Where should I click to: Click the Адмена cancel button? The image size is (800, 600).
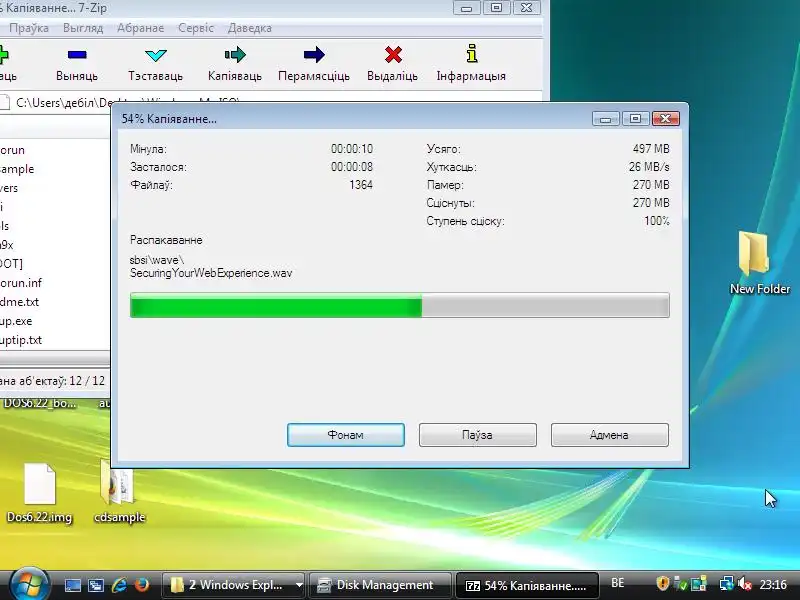(610, 435)
